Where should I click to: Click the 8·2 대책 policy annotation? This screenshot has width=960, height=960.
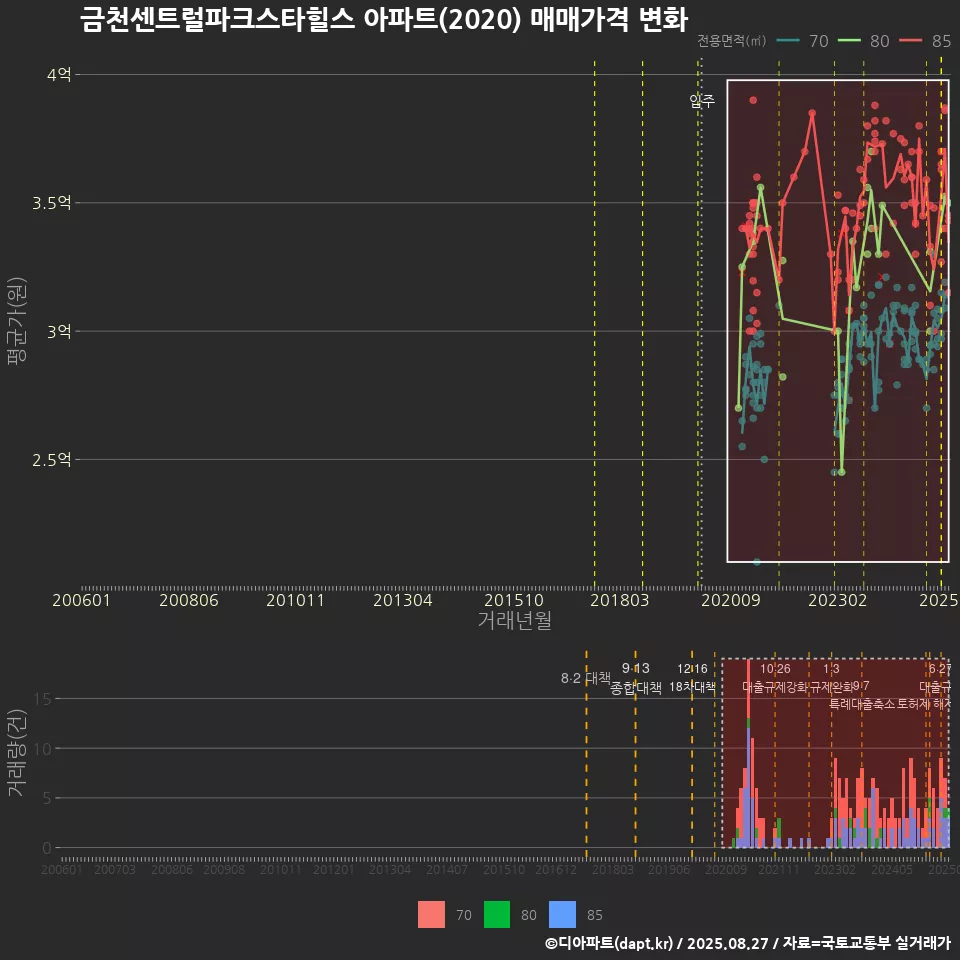[x=586, y=678]
